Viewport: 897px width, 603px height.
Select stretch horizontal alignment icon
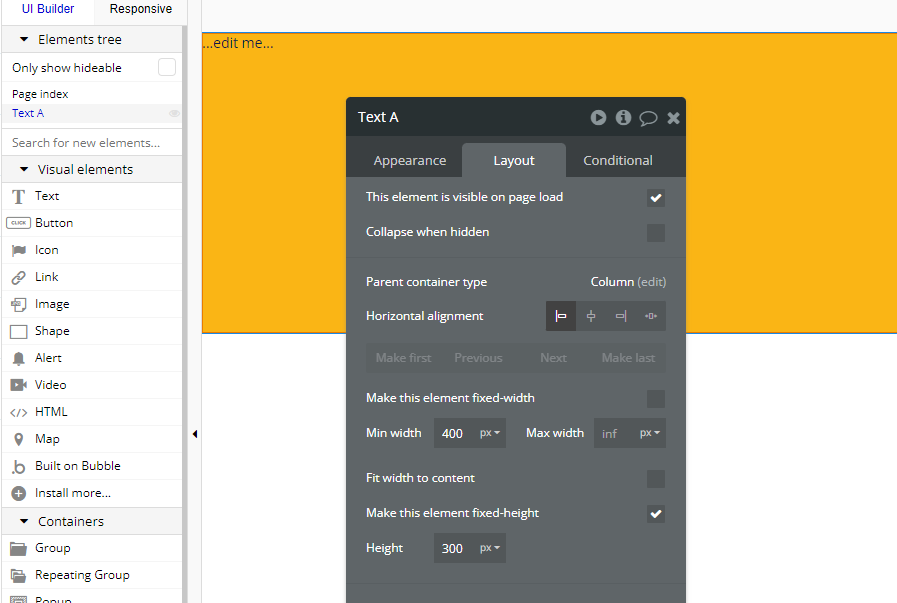click(651, 316)
